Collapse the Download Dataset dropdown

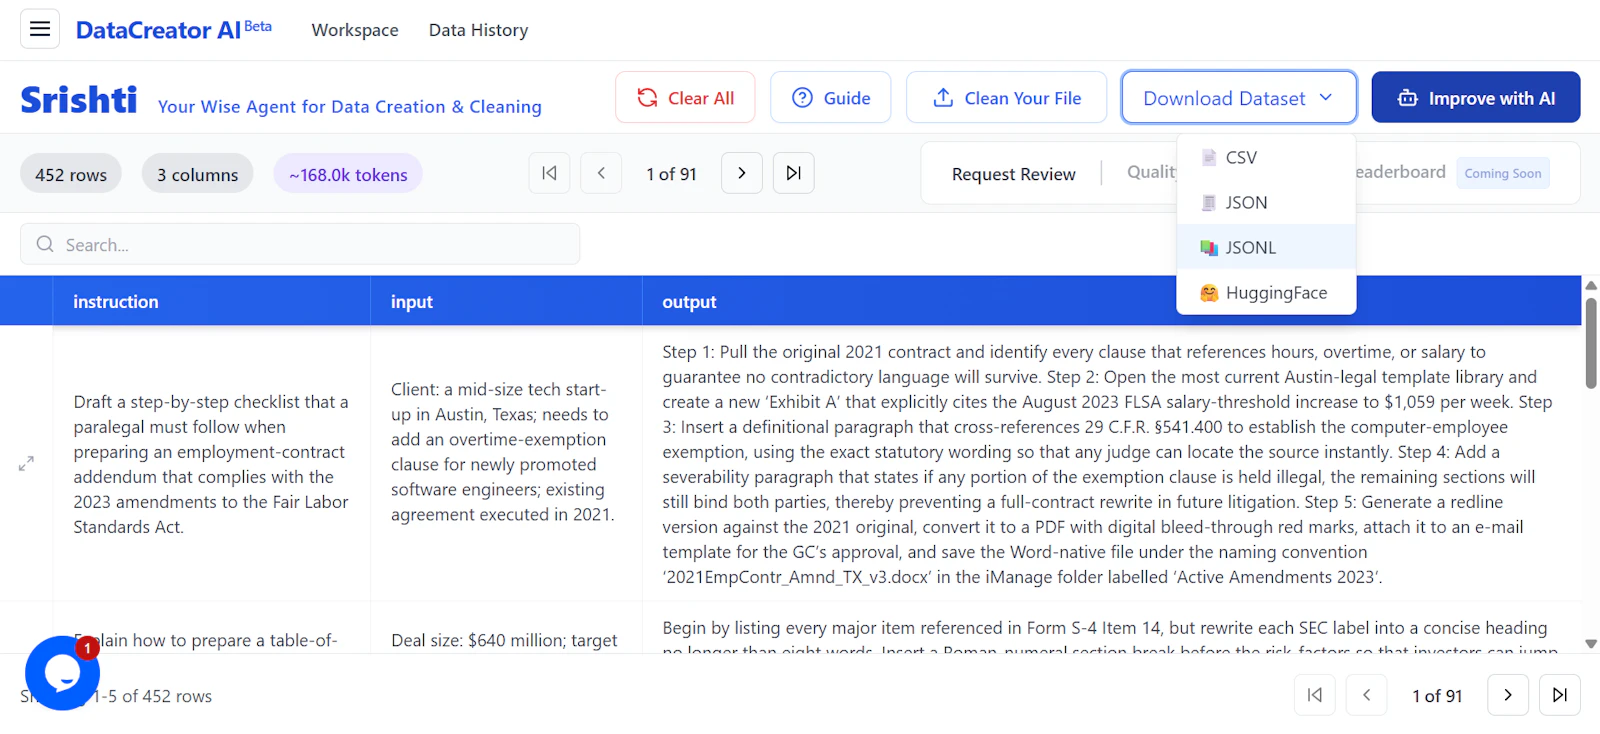[x=1239, y=98]
